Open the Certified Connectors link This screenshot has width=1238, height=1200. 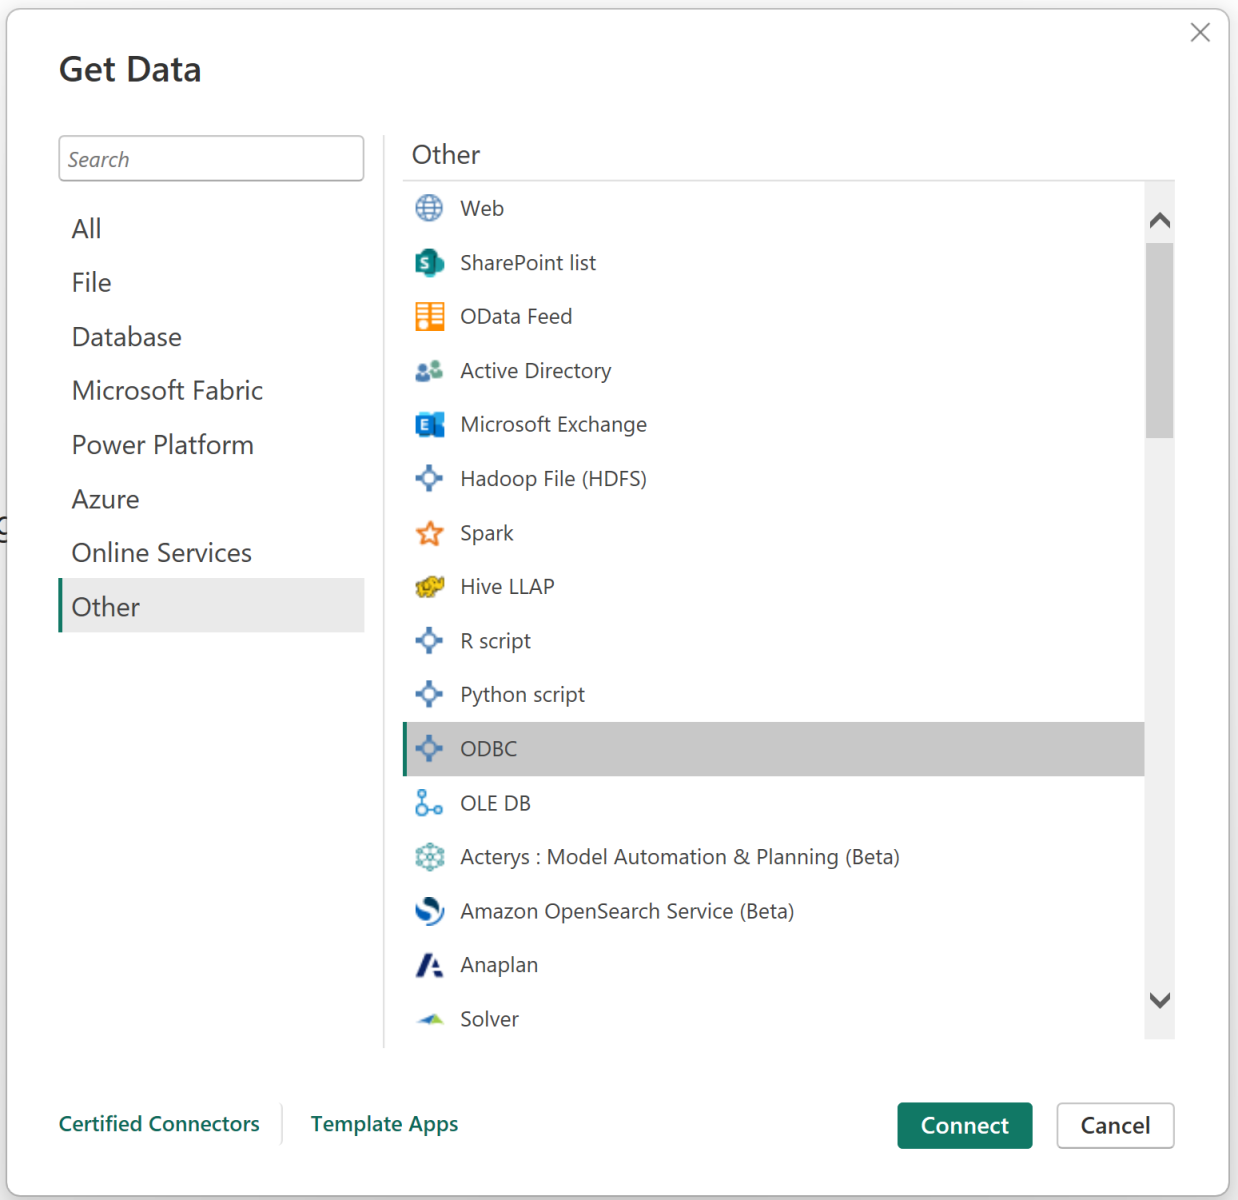159,1124
